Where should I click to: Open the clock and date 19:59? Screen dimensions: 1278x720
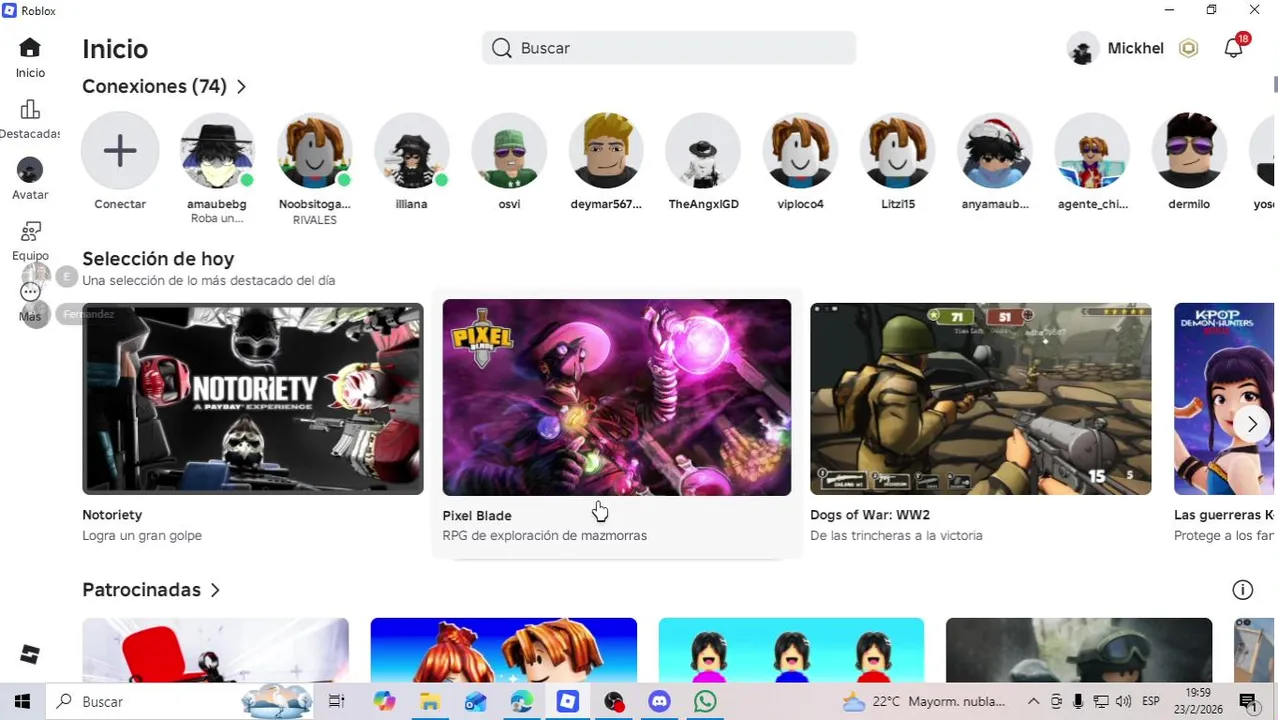coord(1197,702)
